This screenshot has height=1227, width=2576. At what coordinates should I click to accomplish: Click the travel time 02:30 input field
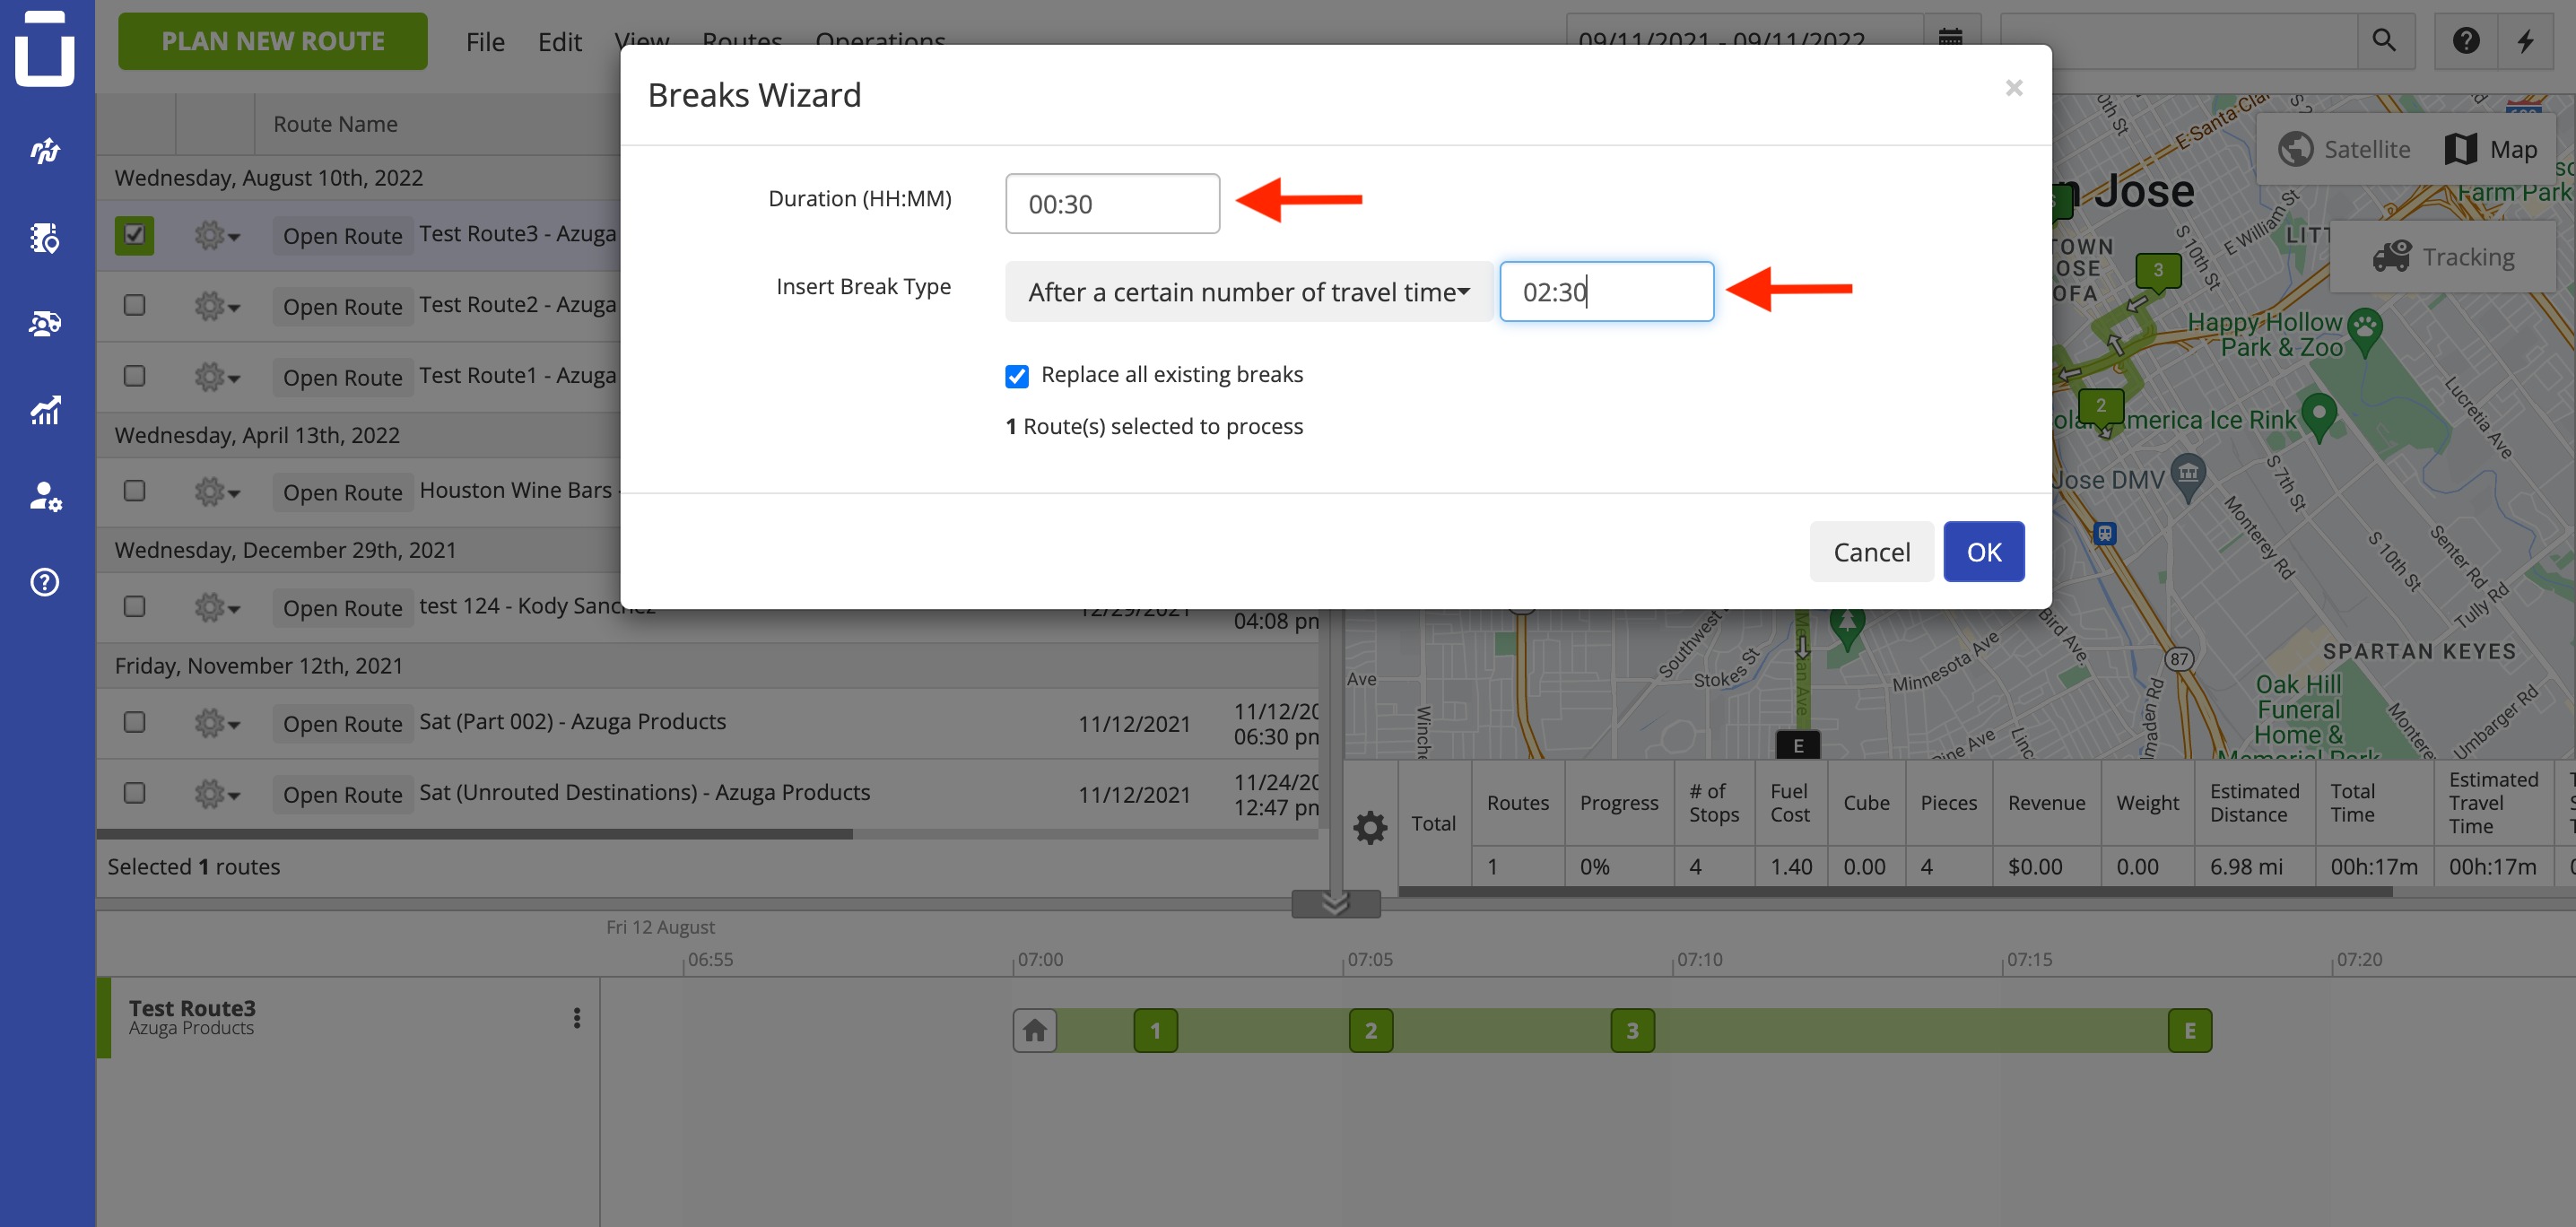1606,292
